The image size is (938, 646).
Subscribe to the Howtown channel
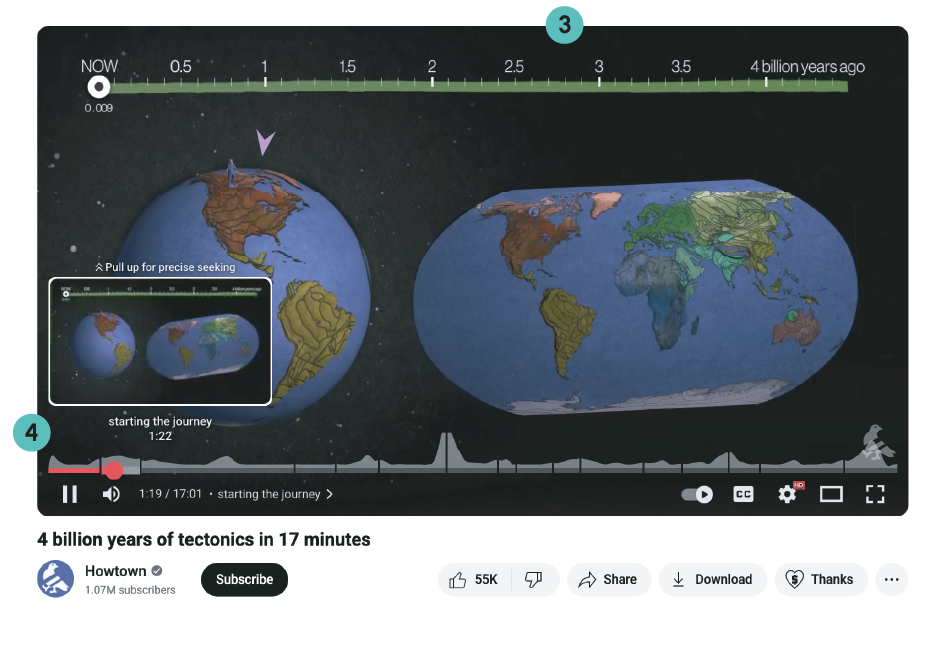coord(244,580)
